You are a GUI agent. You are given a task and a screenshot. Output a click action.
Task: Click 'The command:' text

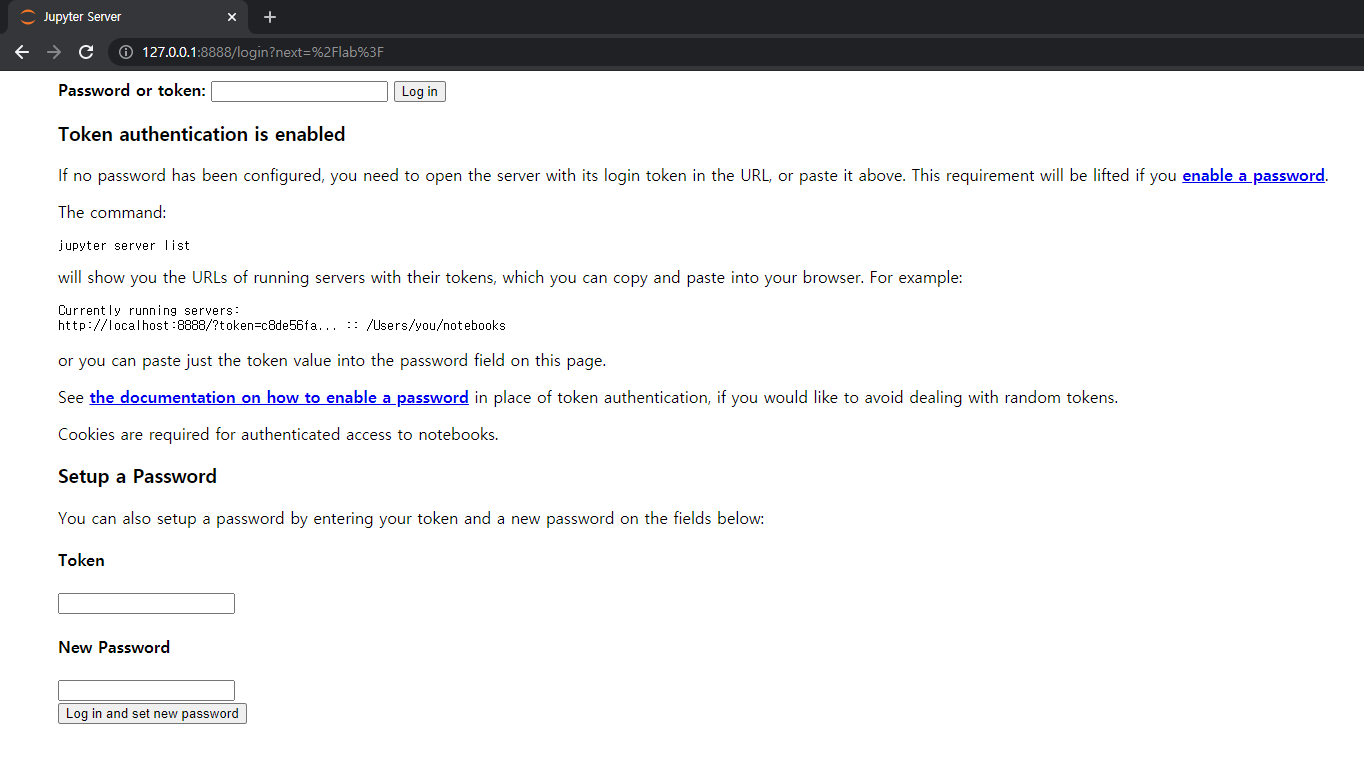[112, 213]
